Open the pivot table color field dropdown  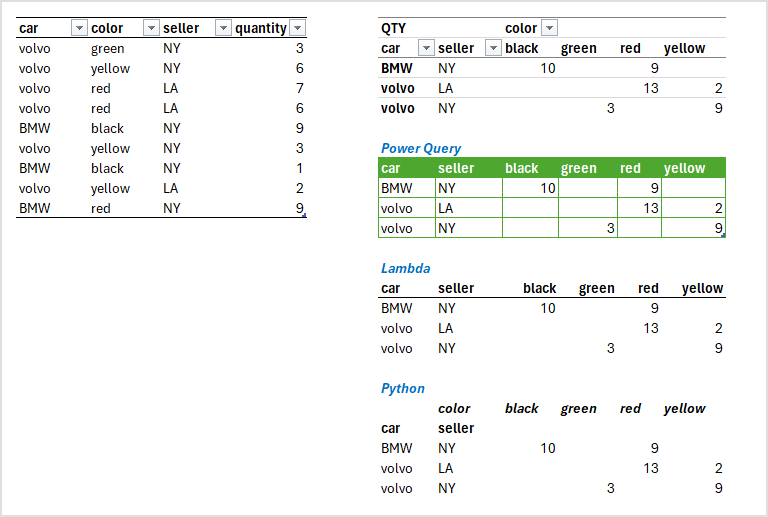pos(550,28)
